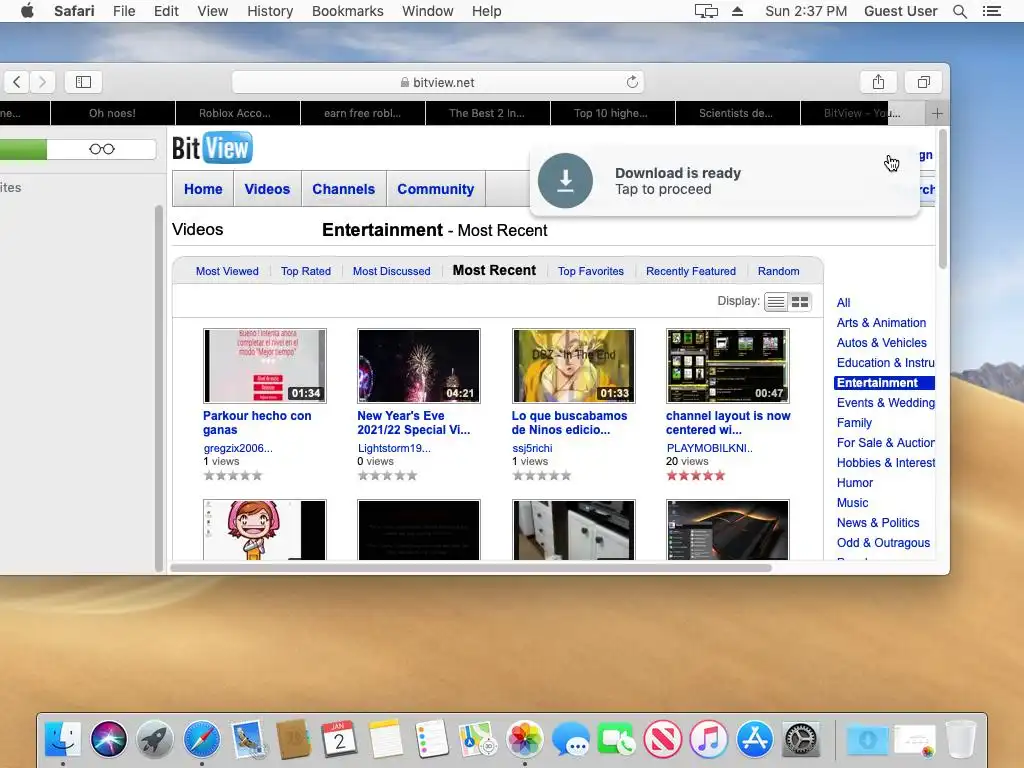Switch to 'Scientists de...' tab
The image size is (1024, 768).
coord(738,114)
